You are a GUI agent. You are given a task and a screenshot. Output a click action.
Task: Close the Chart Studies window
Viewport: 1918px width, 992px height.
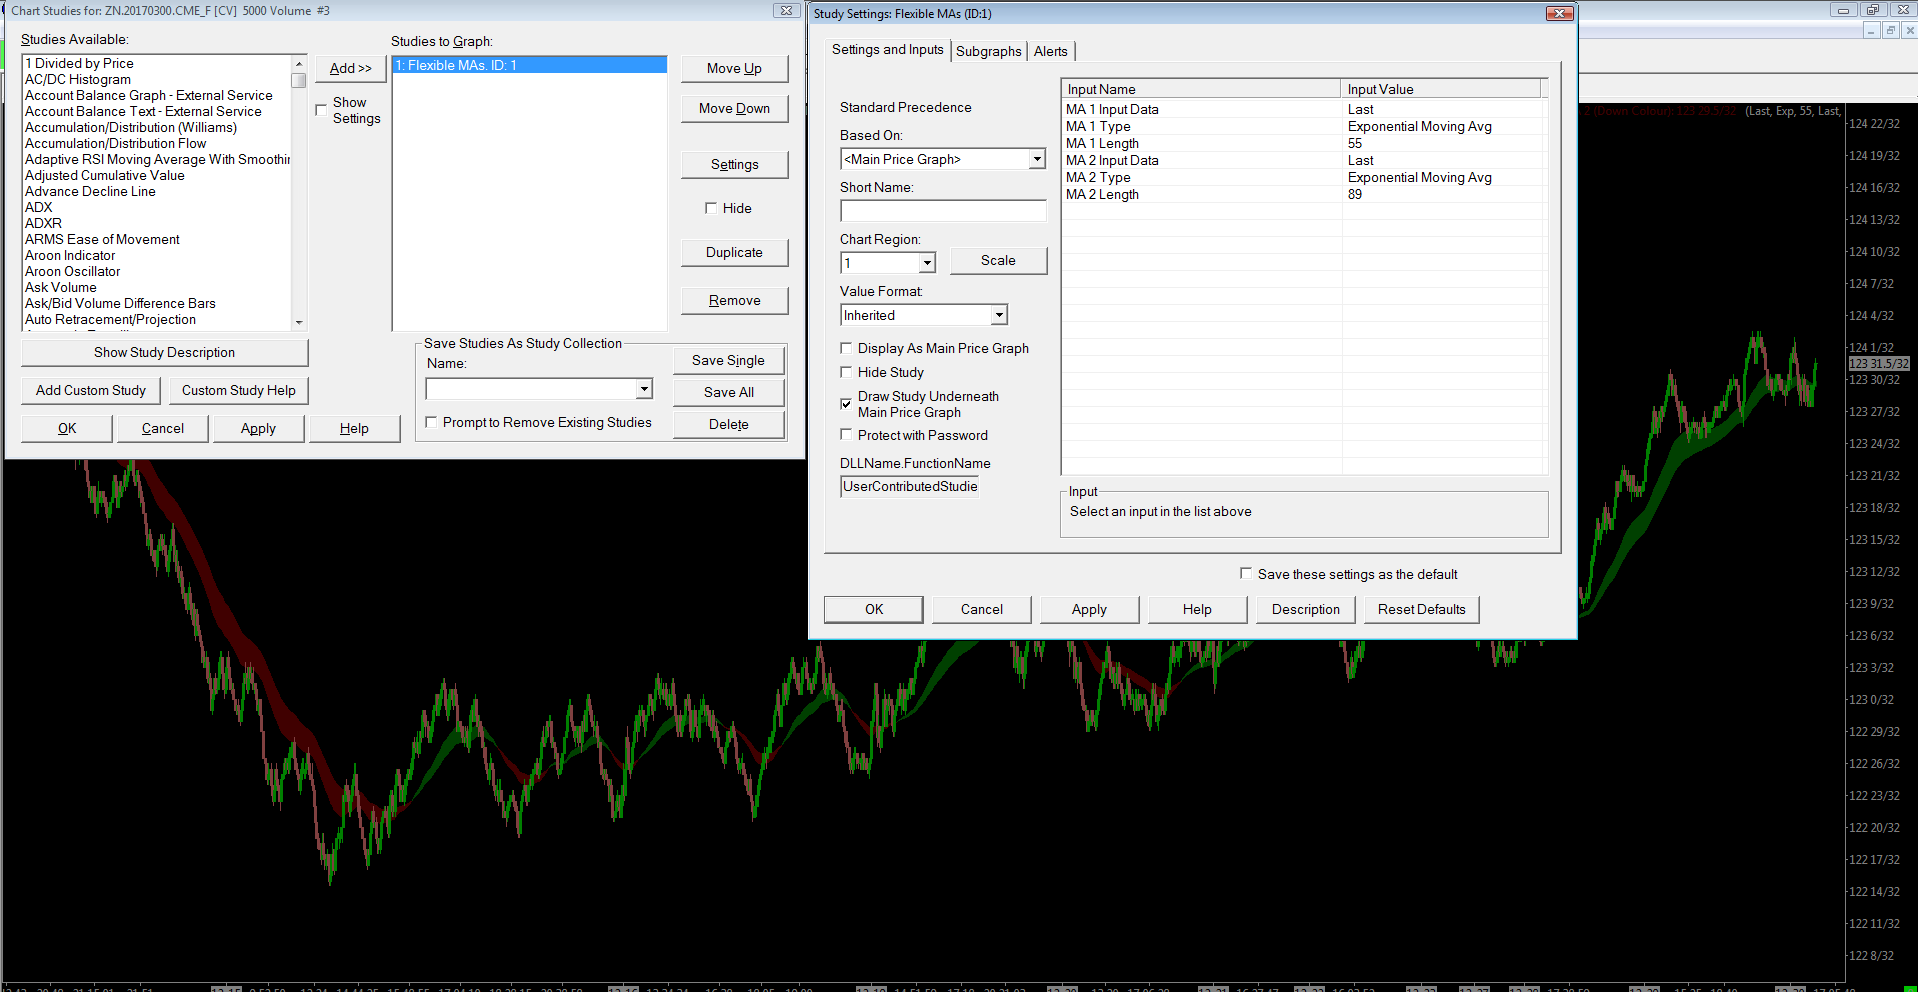786,10
